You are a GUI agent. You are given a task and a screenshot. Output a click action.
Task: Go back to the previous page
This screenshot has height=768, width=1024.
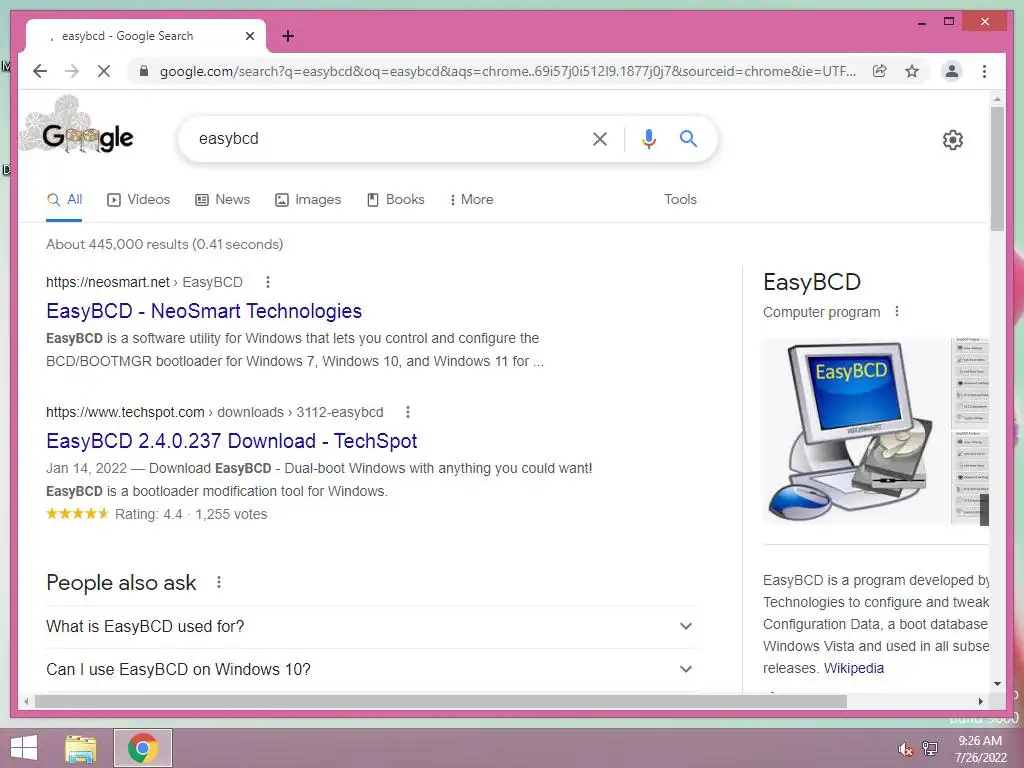[40, 71]
